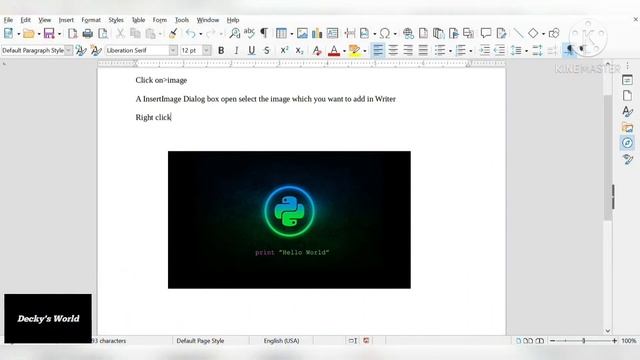Toggle Underline formatting

251,50
